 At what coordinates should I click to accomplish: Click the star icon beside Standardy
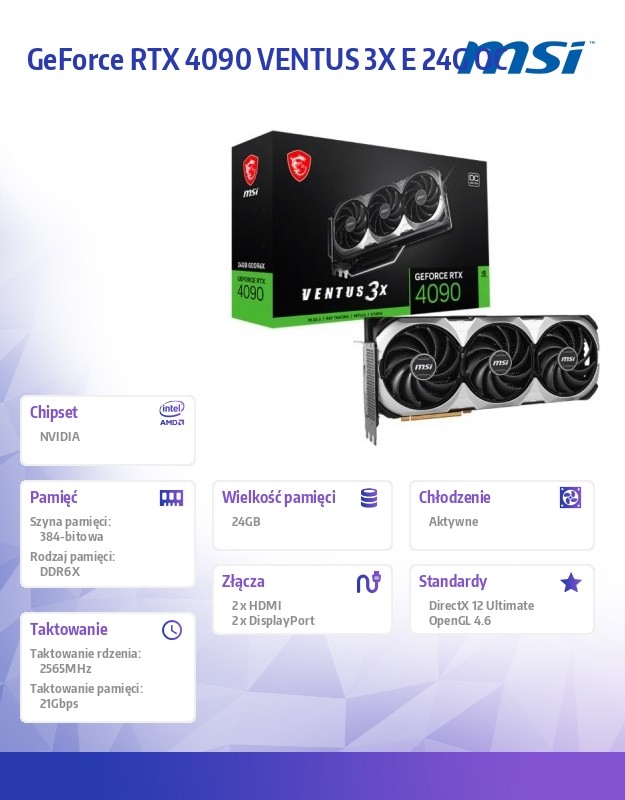click(570, 582)
